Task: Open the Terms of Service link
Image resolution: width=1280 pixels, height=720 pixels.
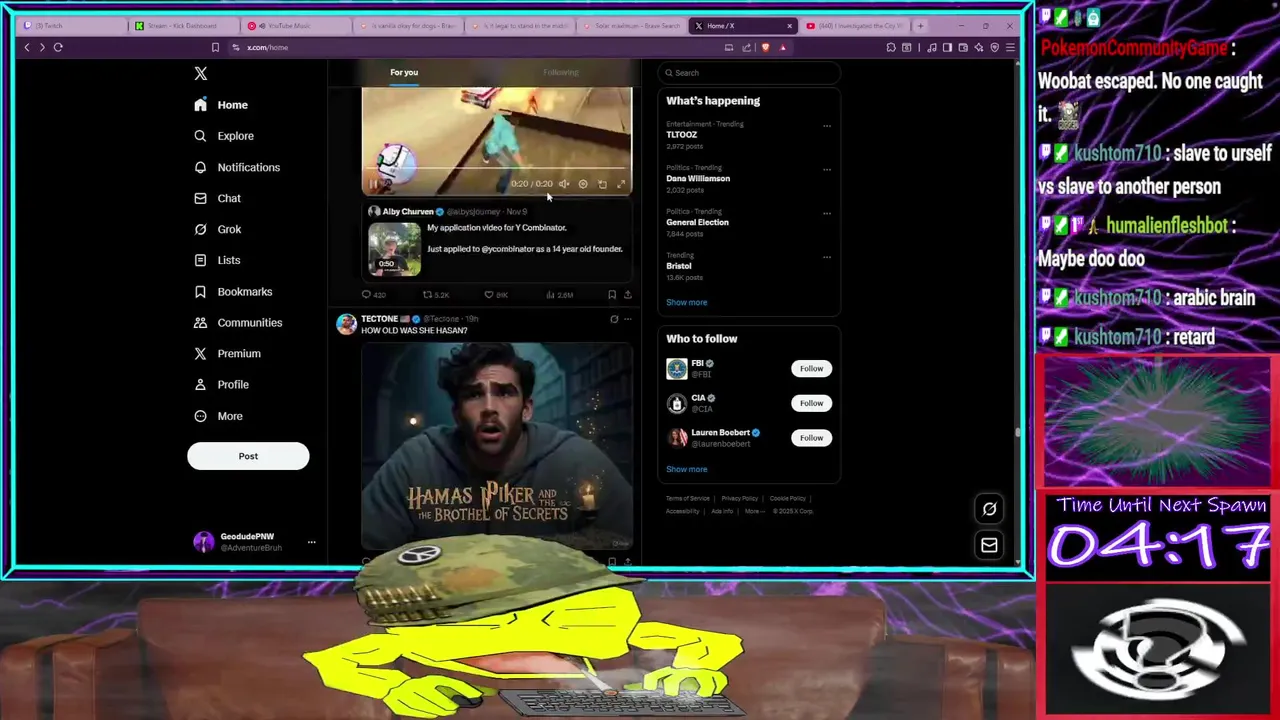Action: pyautogui.click(x=688, y=498)
